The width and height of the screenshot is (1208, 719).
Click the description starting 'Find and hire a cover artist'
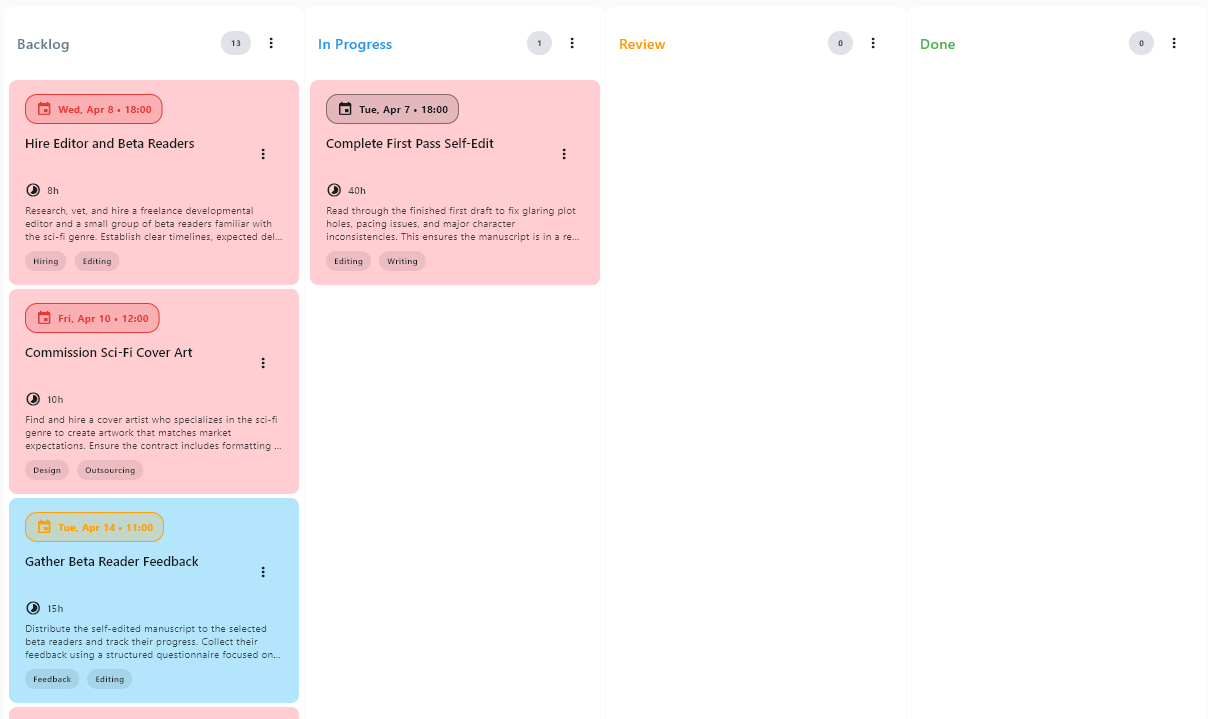[154, 433]
